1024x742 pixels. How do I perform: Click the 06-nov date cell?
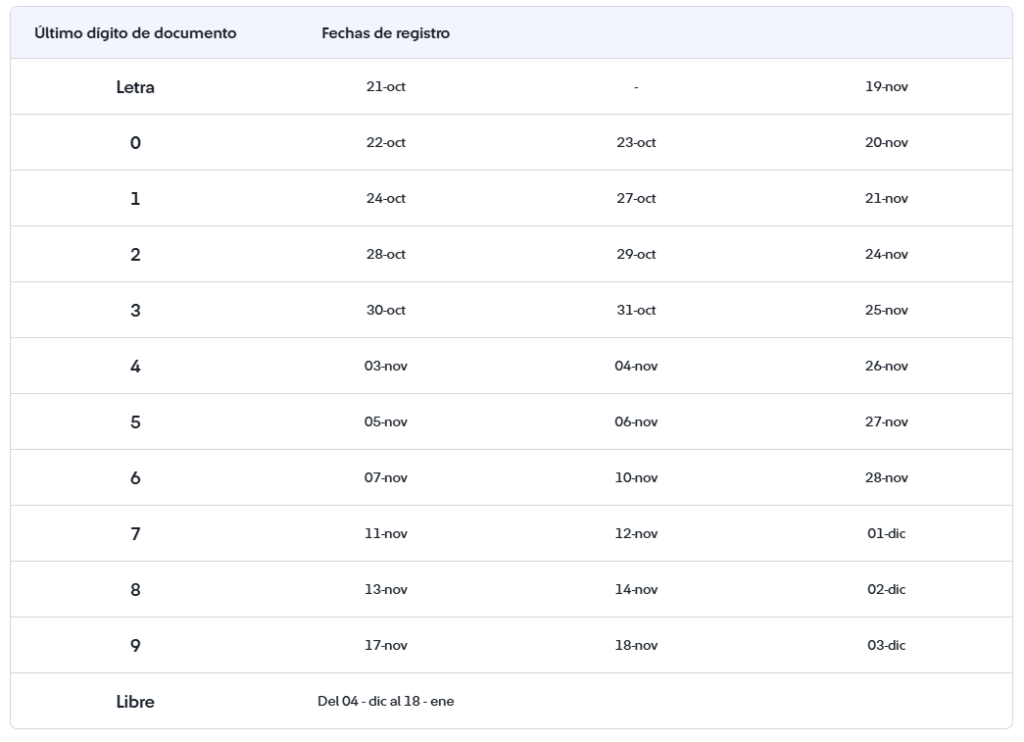point(636,423)
